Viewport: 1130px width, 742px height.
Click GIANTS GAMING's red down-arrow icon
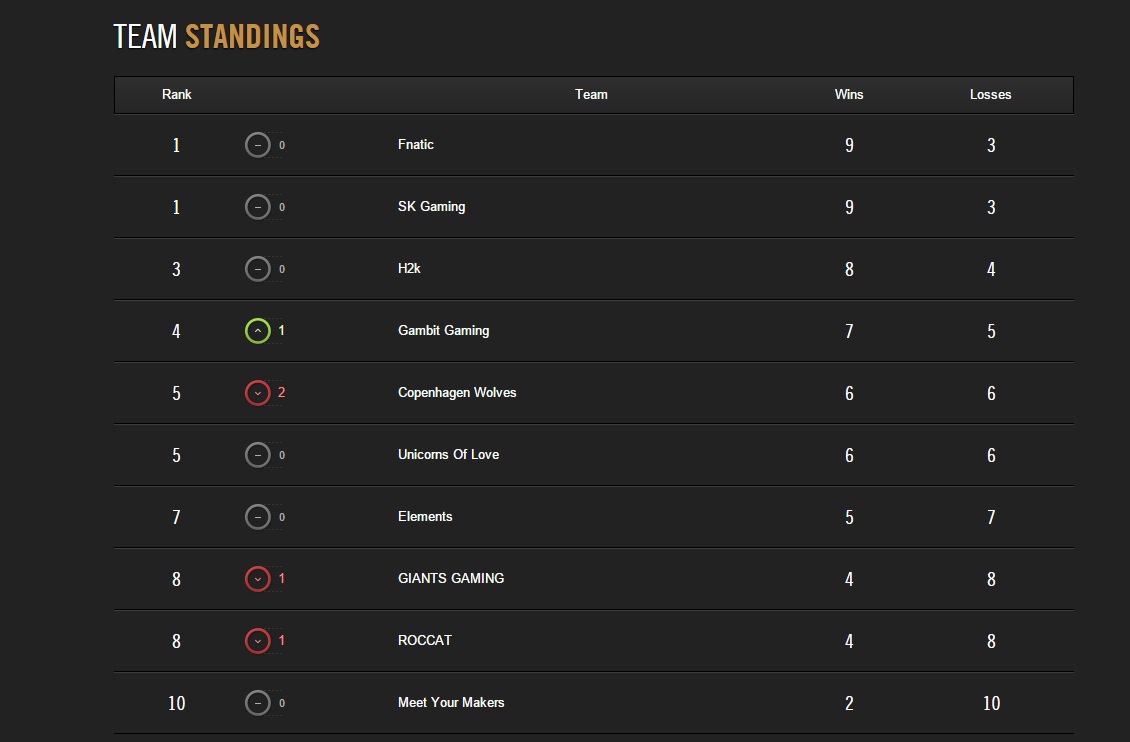tap(257, 578)
